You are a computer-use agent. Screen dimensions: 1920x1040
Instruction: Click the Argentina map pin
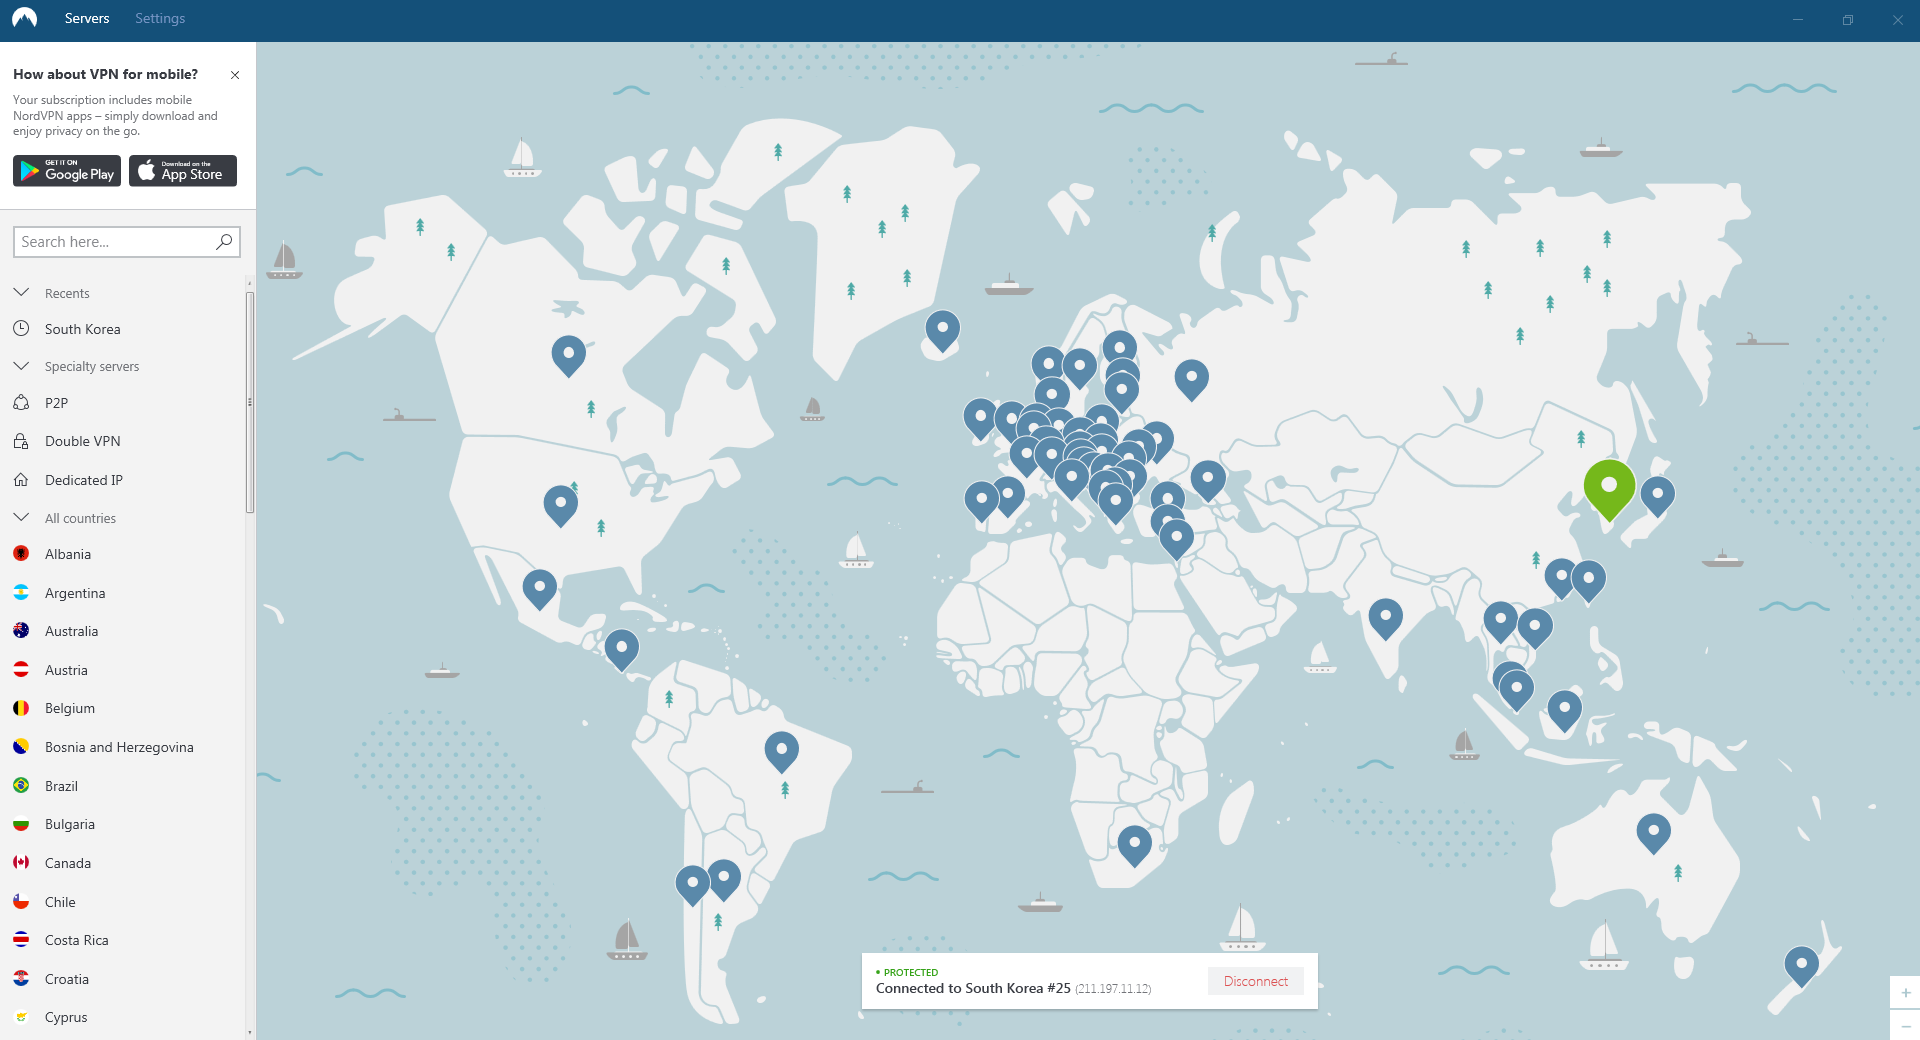click(x=724, y=880)
